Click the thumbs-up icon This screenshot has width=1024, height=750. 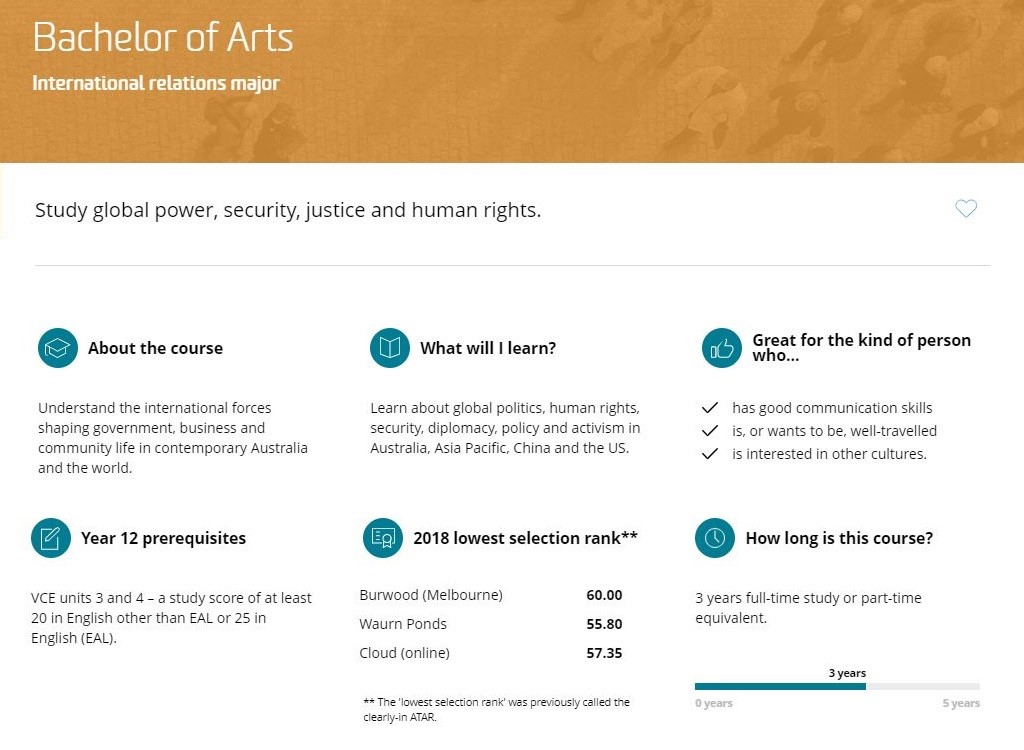722,348
